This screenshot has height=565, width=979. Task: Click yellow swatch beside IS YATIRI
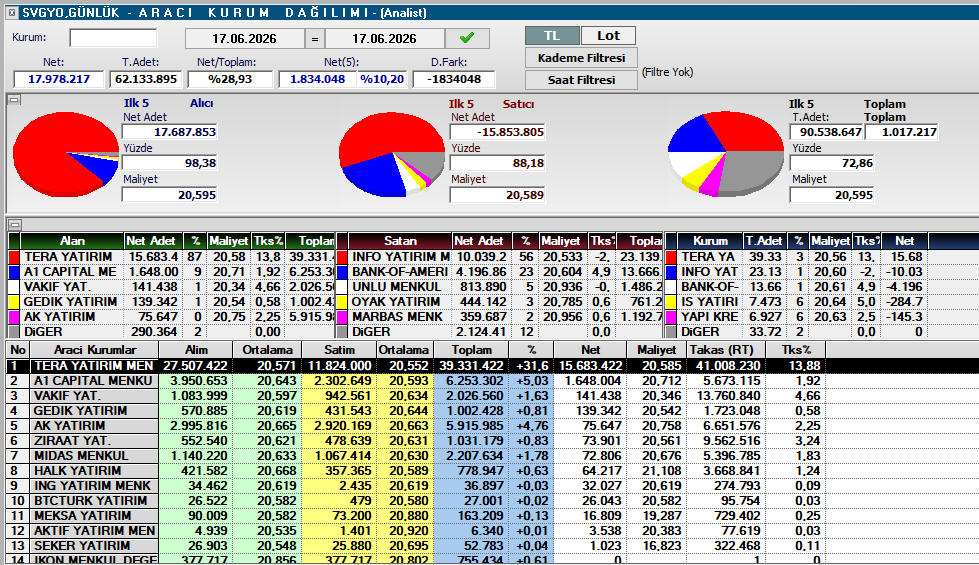click(671, 302)
